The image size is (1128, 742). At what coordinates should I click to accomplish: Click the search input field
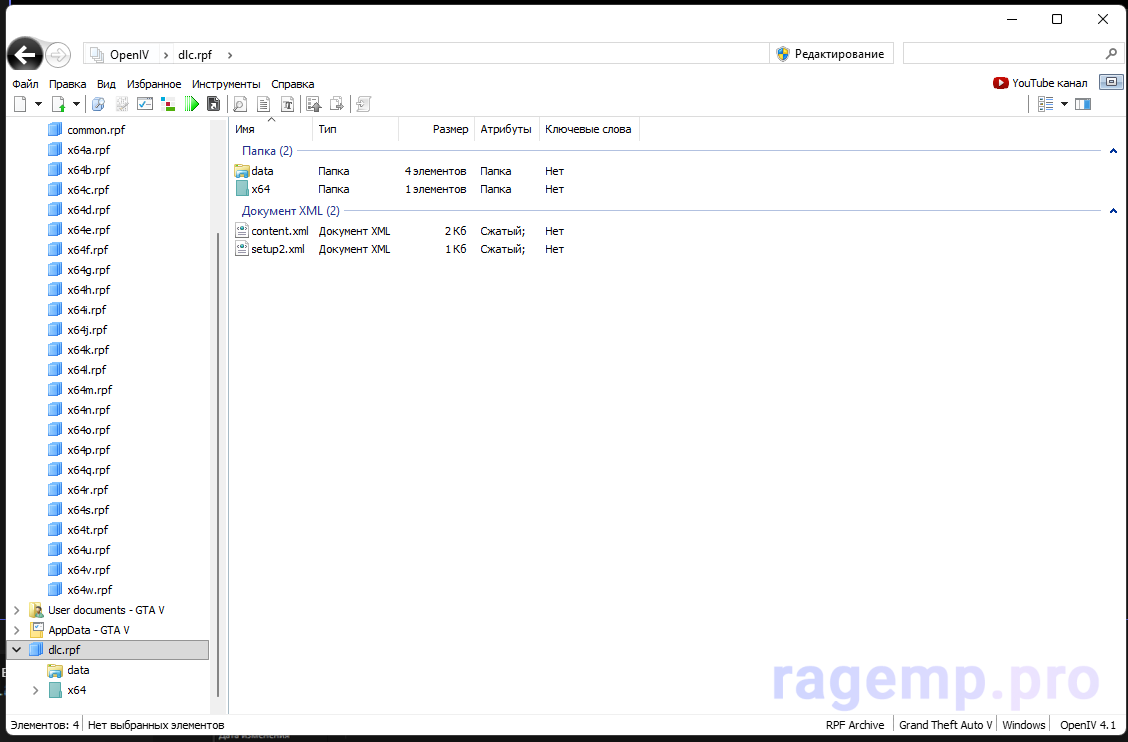1003,54
